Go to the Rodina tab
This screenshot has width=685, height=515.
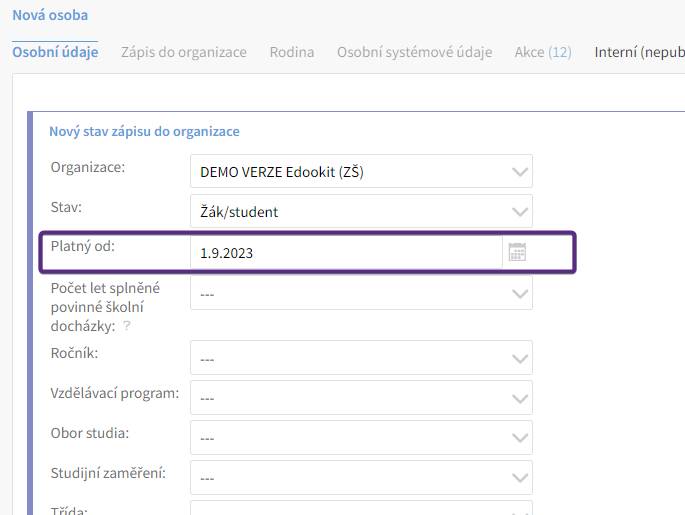point(292,52)
